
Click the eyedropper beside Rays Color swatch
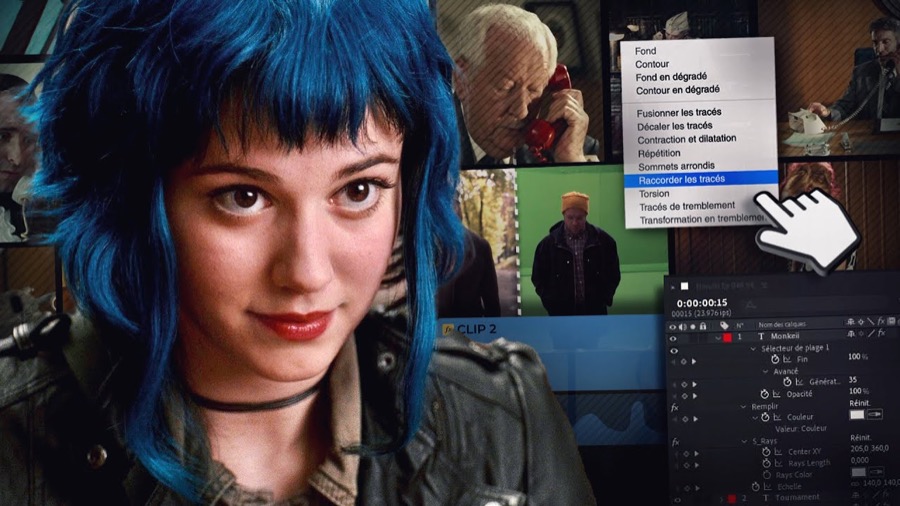[876, 472]
